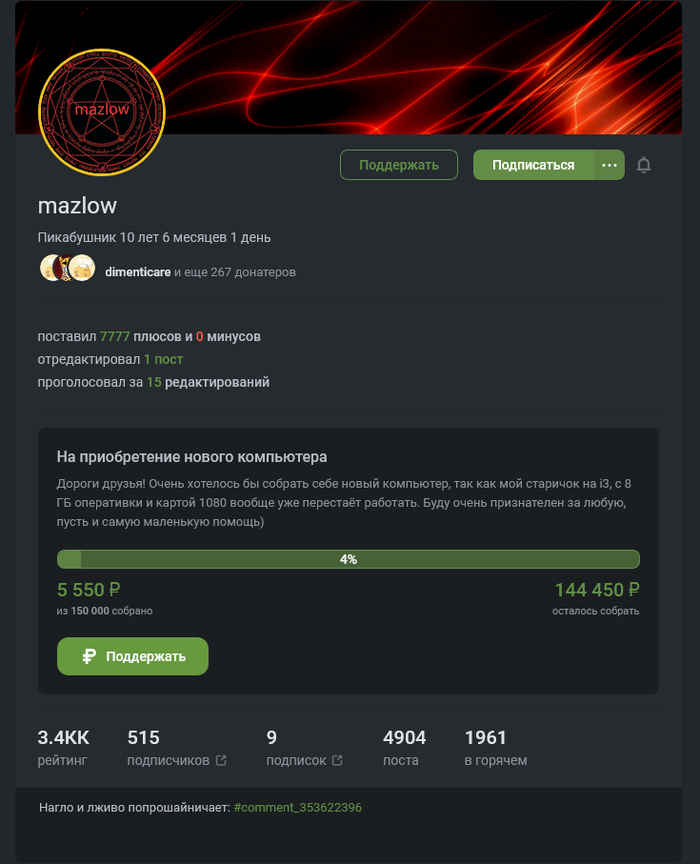Click the outlined Поддержать button near the top
This screenshot has width=700, height=864.
399,165
